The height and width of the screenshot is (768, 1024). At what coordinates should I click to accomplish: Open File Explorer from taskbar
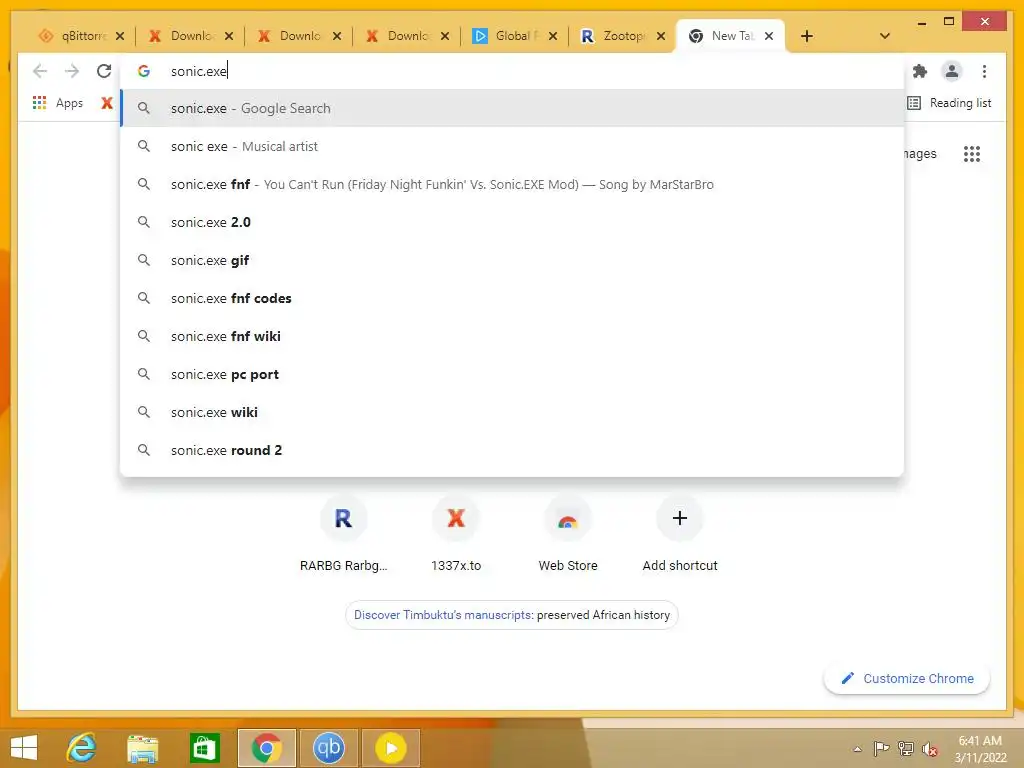pos(143,747)
